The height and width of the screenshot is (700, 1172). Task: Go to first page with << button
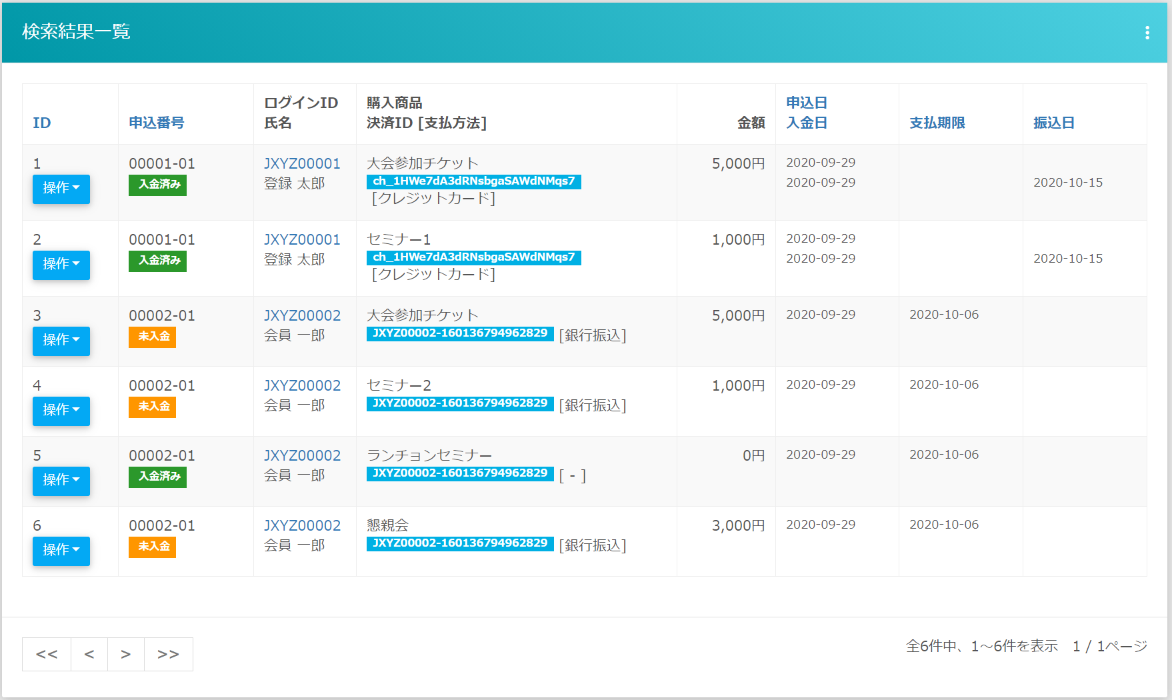tap(47, 654)
